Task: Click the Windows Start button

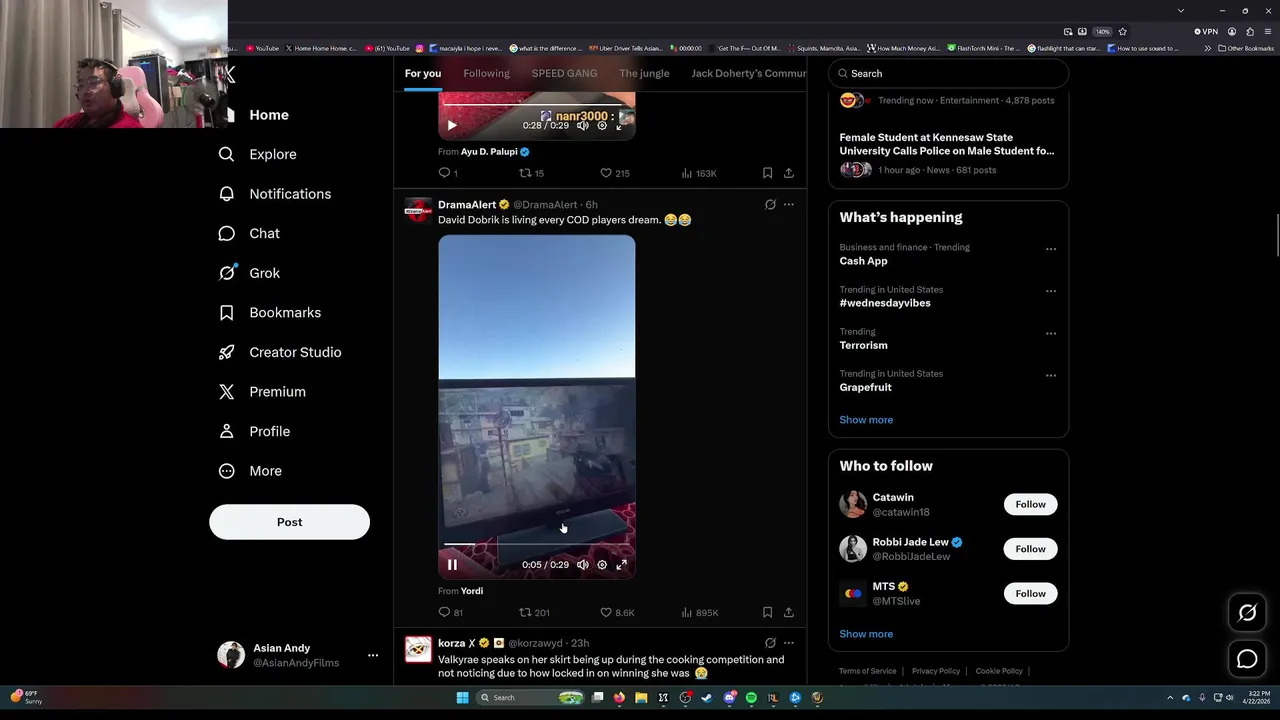Action: point(462,698)
